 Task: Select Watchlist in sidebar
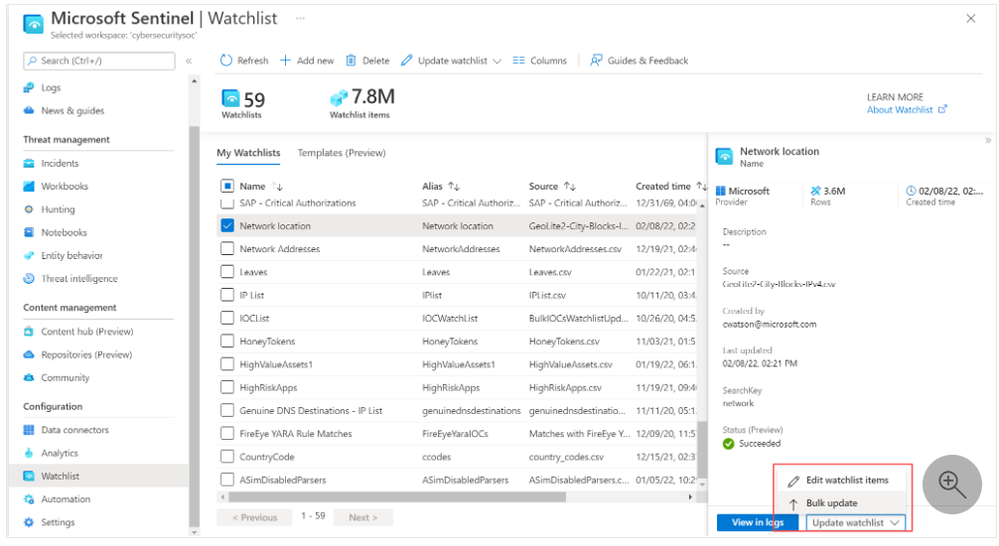[x=60, y=476]
